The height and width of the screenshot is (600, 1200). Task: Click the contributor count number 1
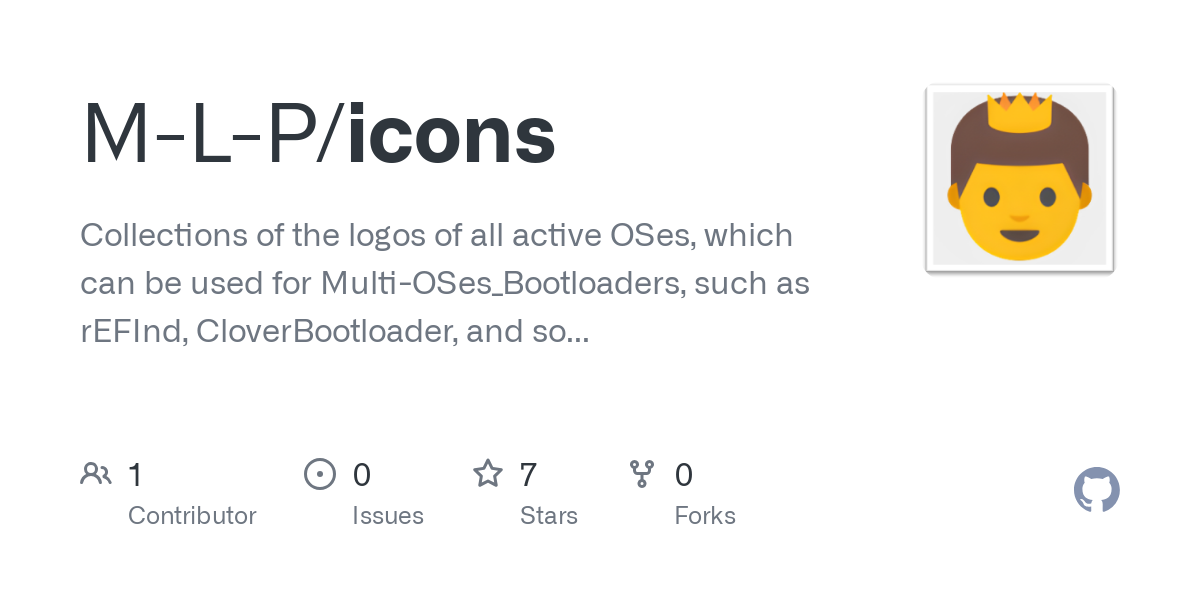(x=136, y=474)
